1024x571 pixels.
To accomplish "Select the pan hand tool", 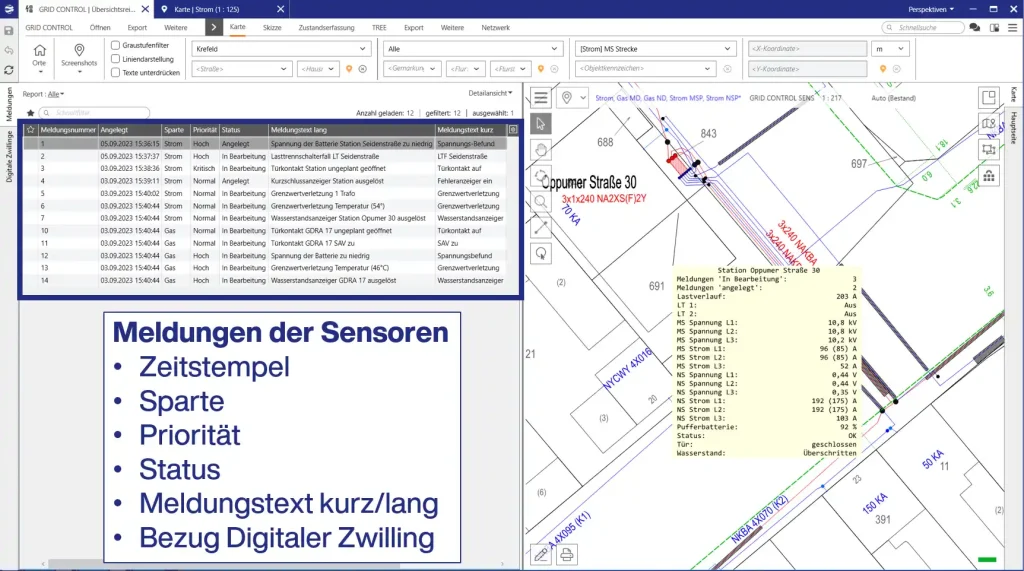I will pos(541,150).
